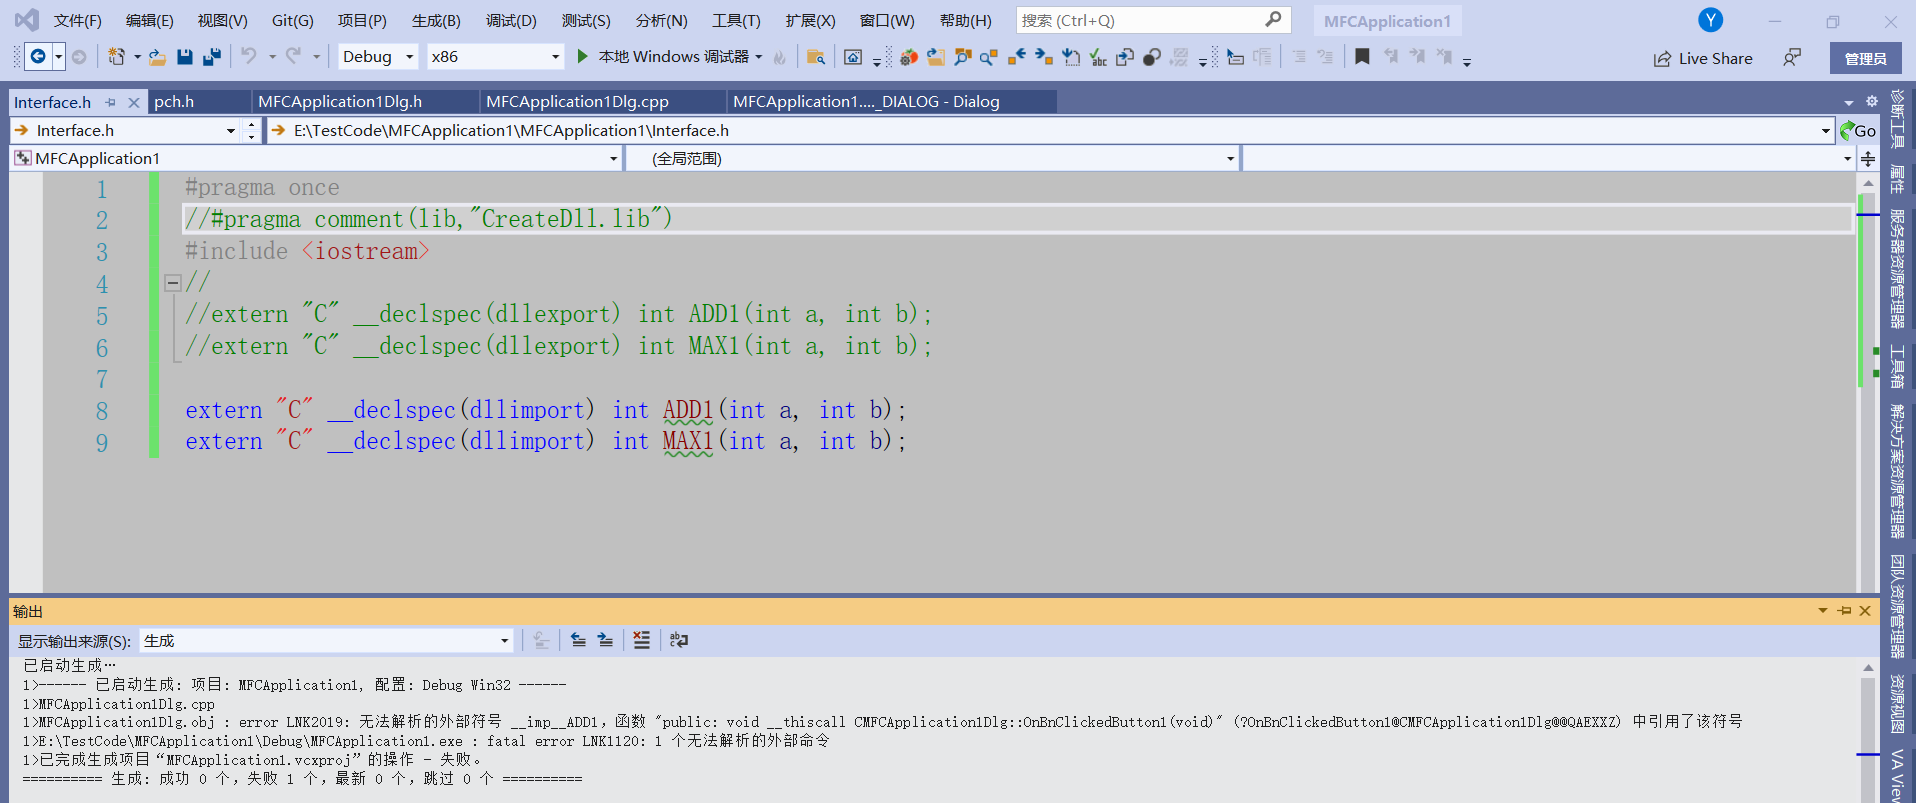Toggle word wrap in the output panel
The width and height of the screenshot is (1916, 803).
(x=679, y=640)
